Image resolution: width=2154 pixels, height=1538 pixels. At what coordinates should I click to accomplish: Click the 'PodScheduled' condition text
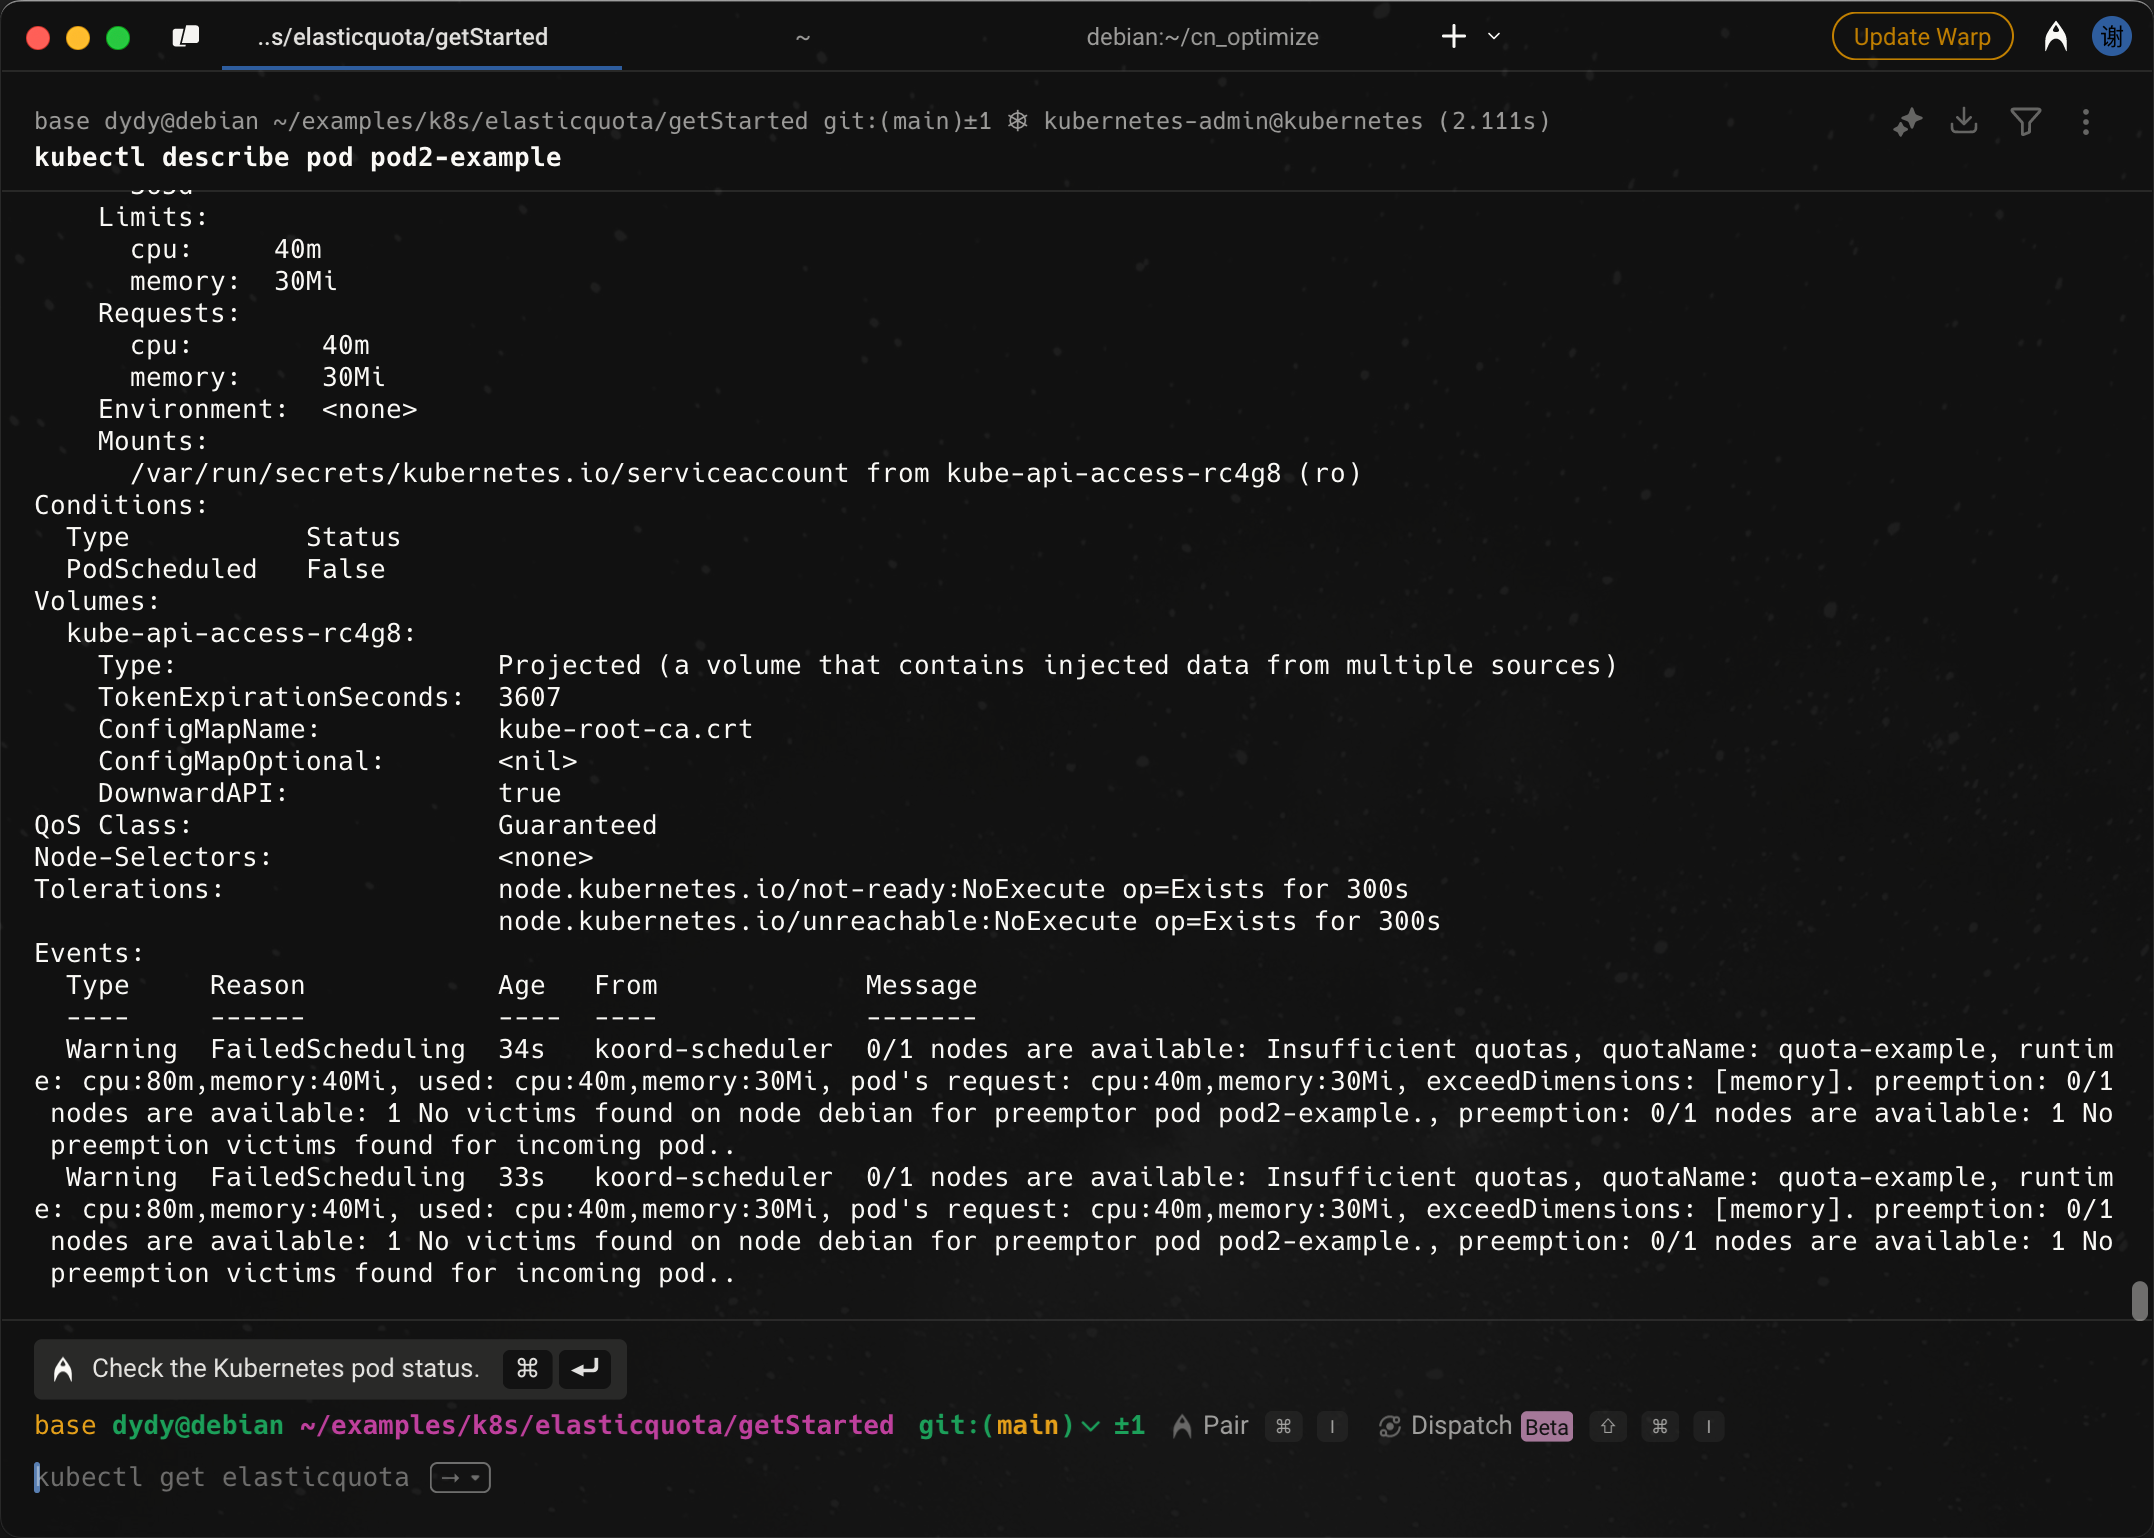[162, 570]
